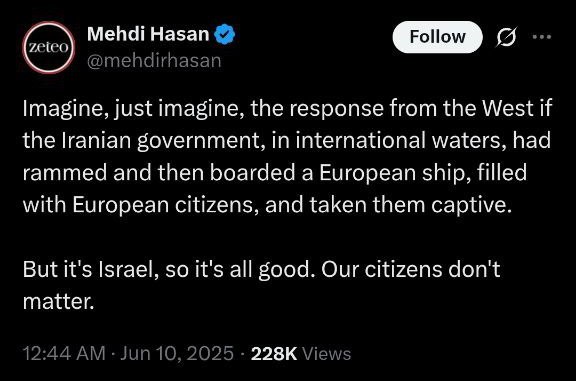View the 228K Views count
Viewport: 576px width, 381px height.
coord(301,353)
